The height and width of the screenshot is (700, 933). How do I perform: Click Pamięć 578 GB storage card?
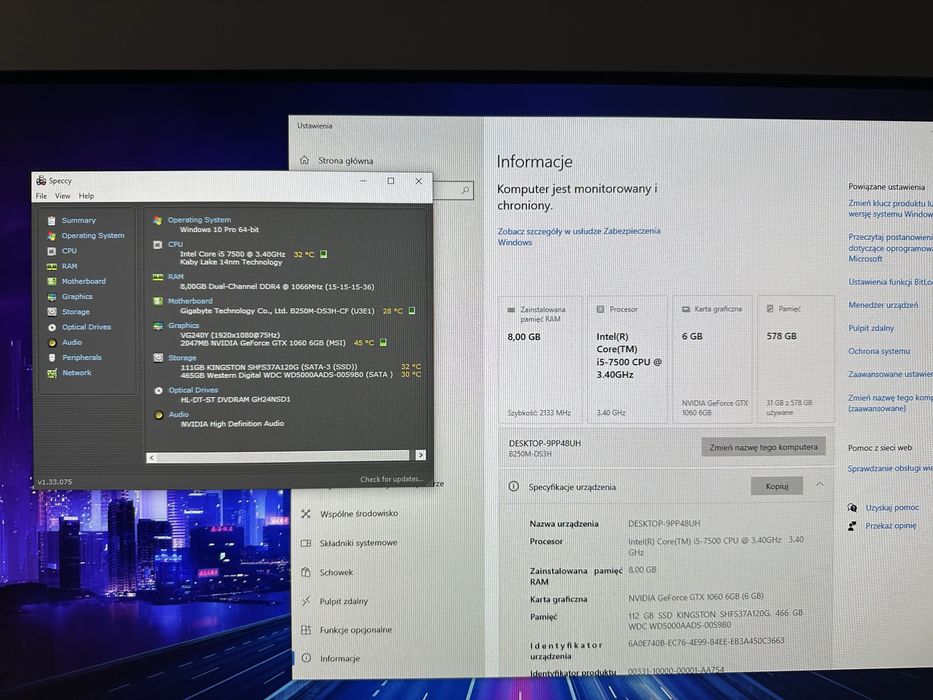pyautogui.click(x=796, y=360)
